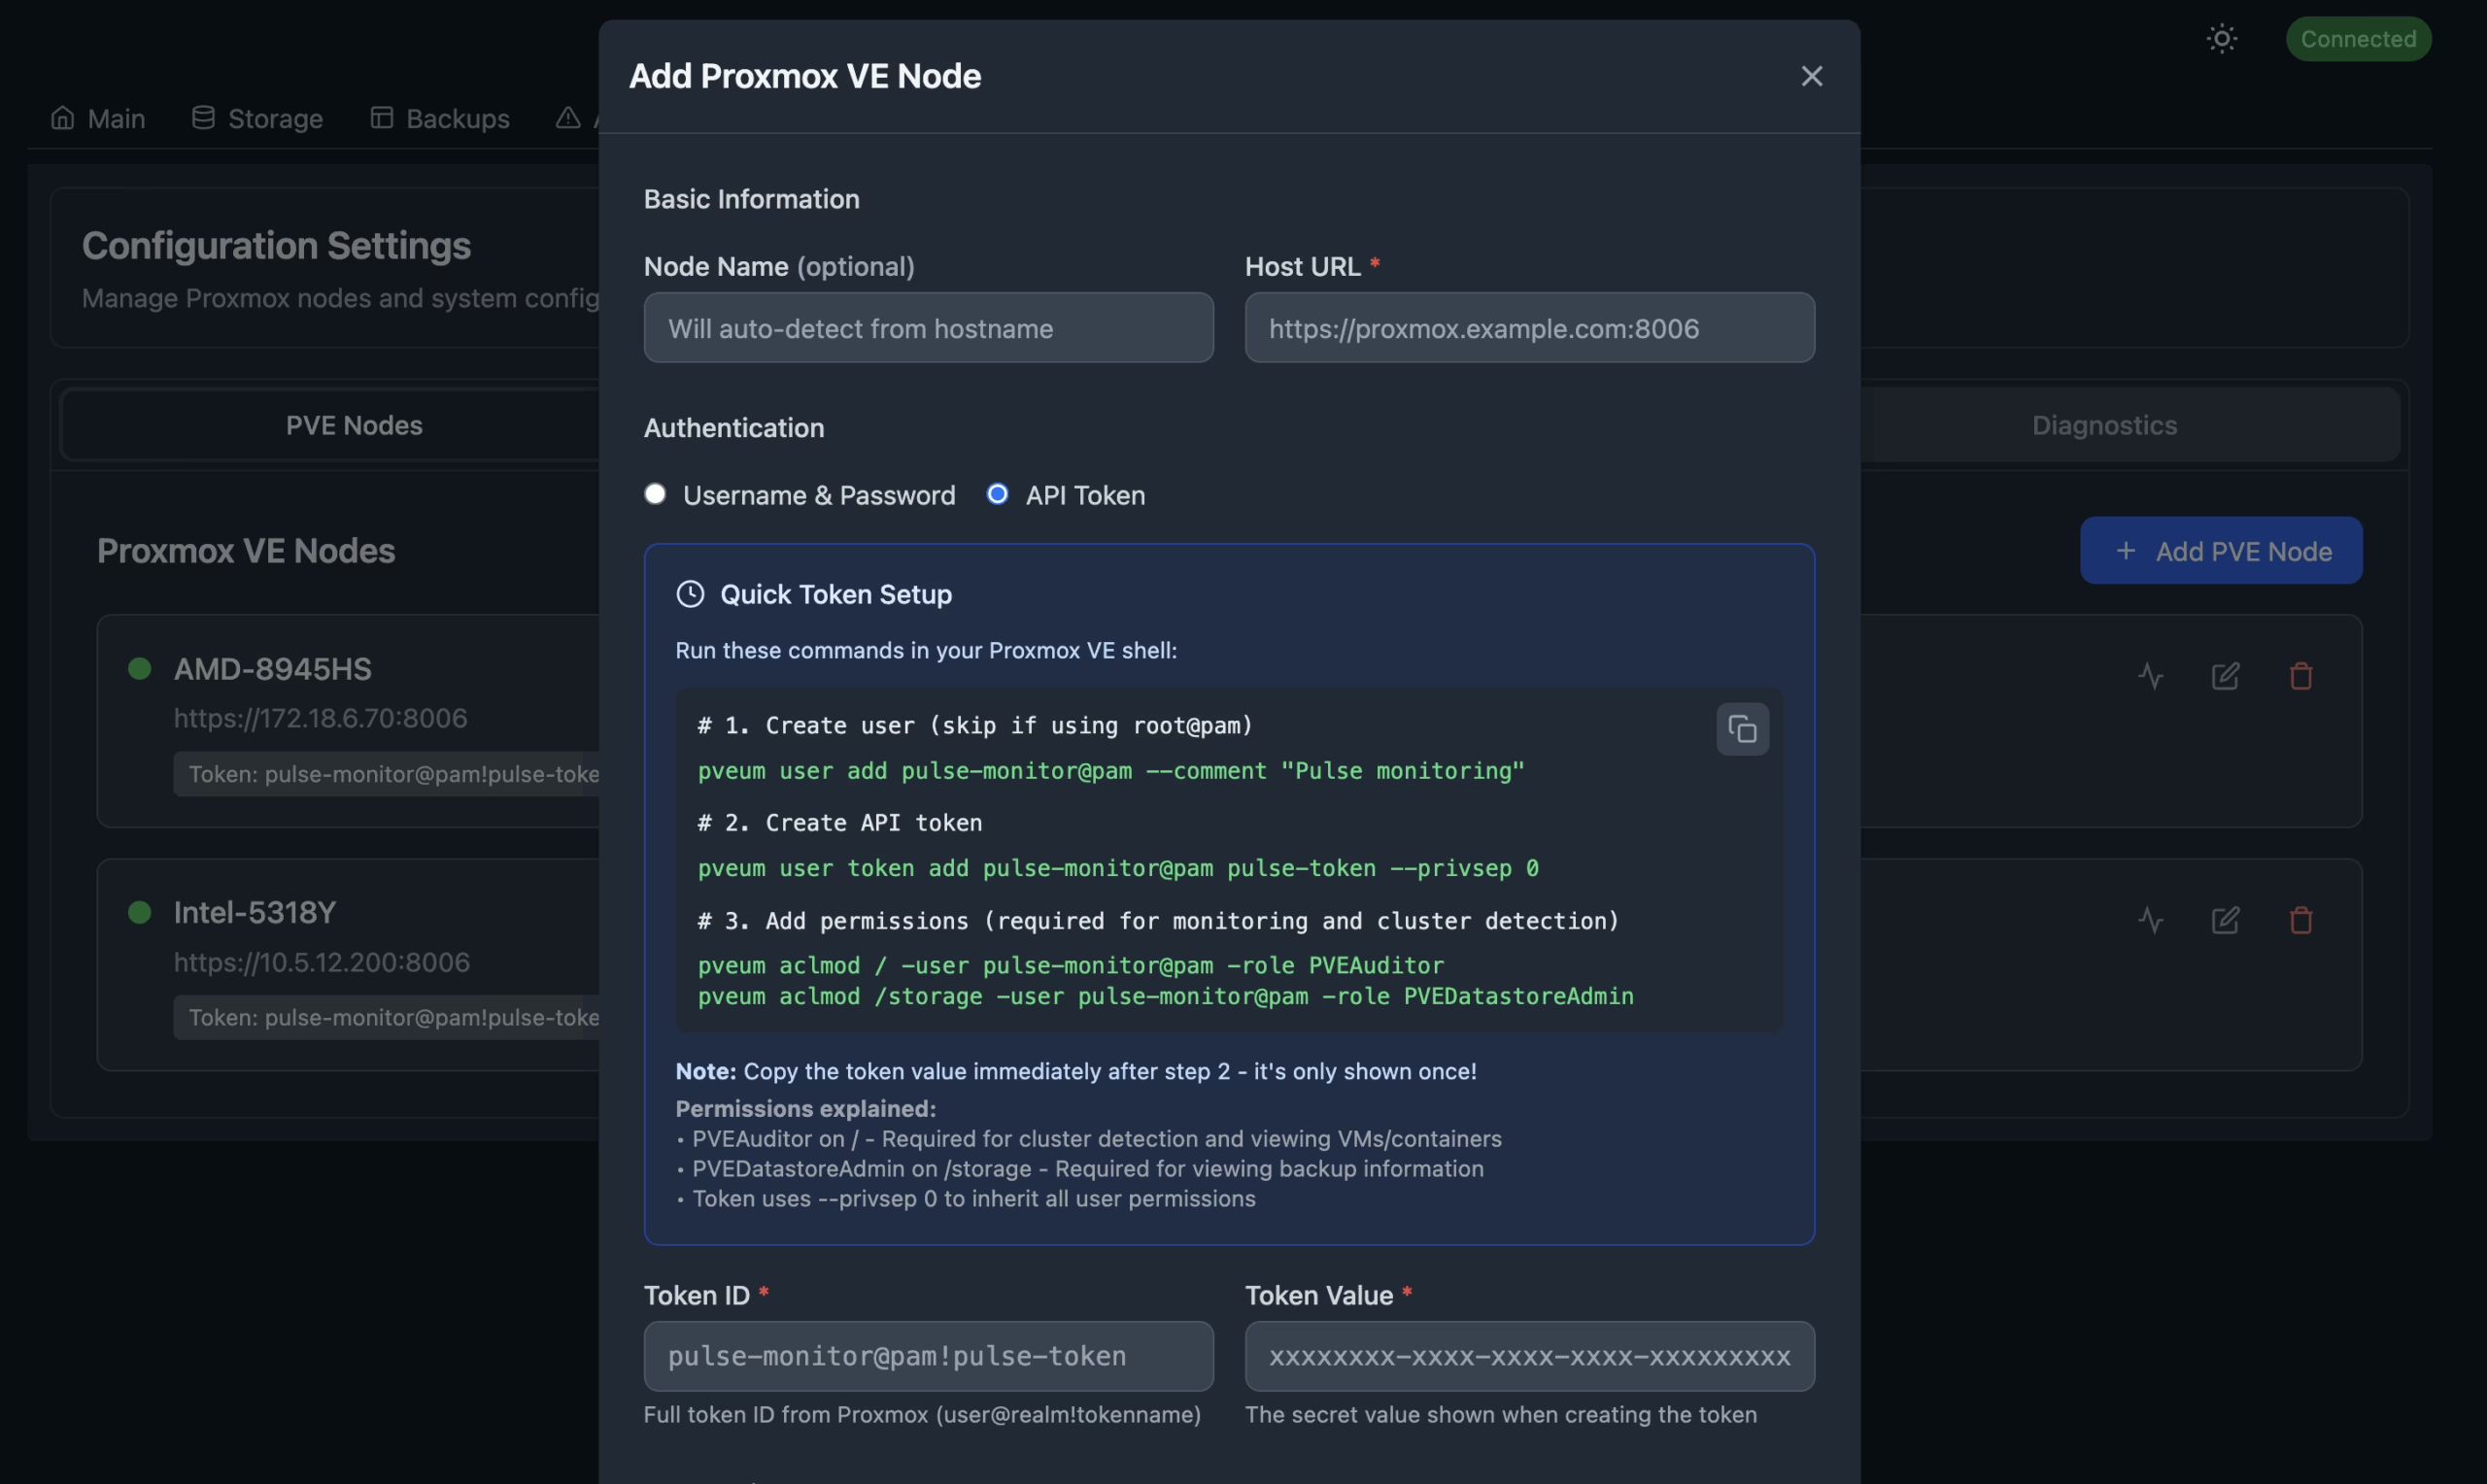Click the Configuration Settings heading

pos(276,246)
